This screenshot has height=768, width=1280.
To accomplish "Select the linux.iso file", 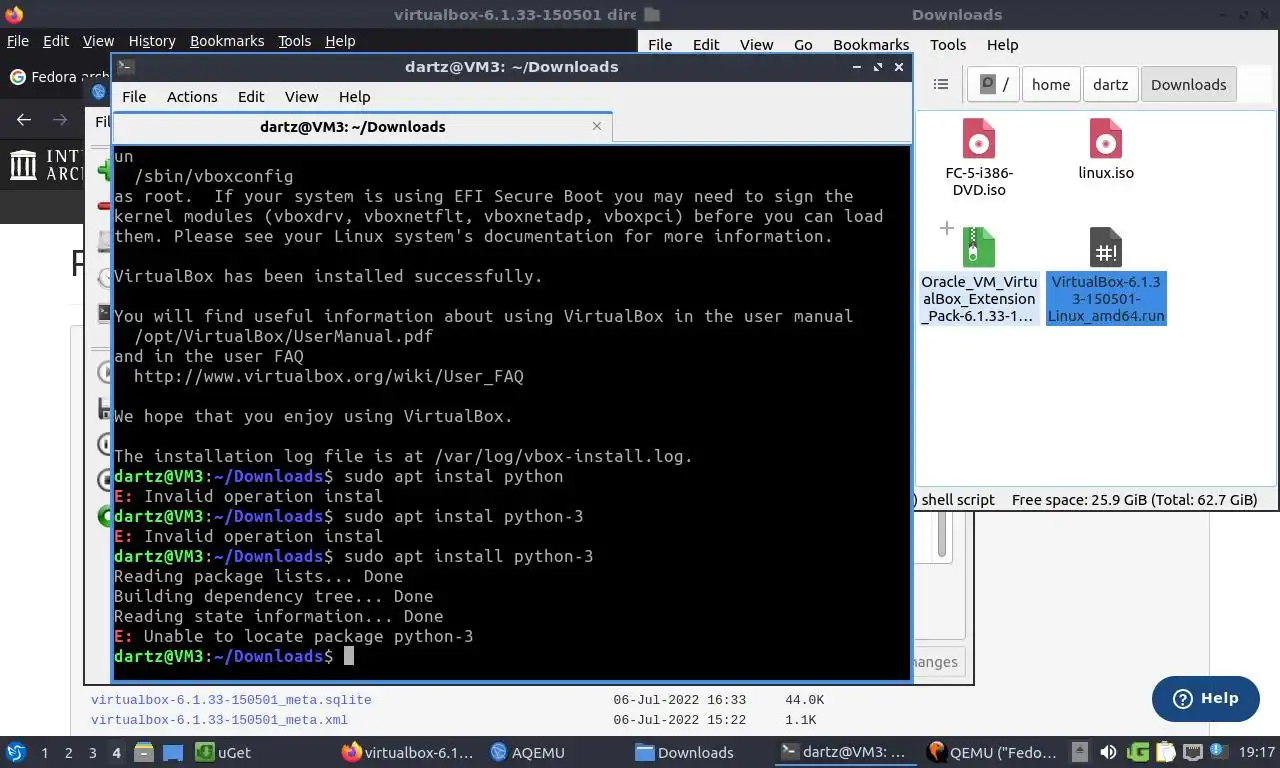I will pyautogui.click(x=1106, y=149).
